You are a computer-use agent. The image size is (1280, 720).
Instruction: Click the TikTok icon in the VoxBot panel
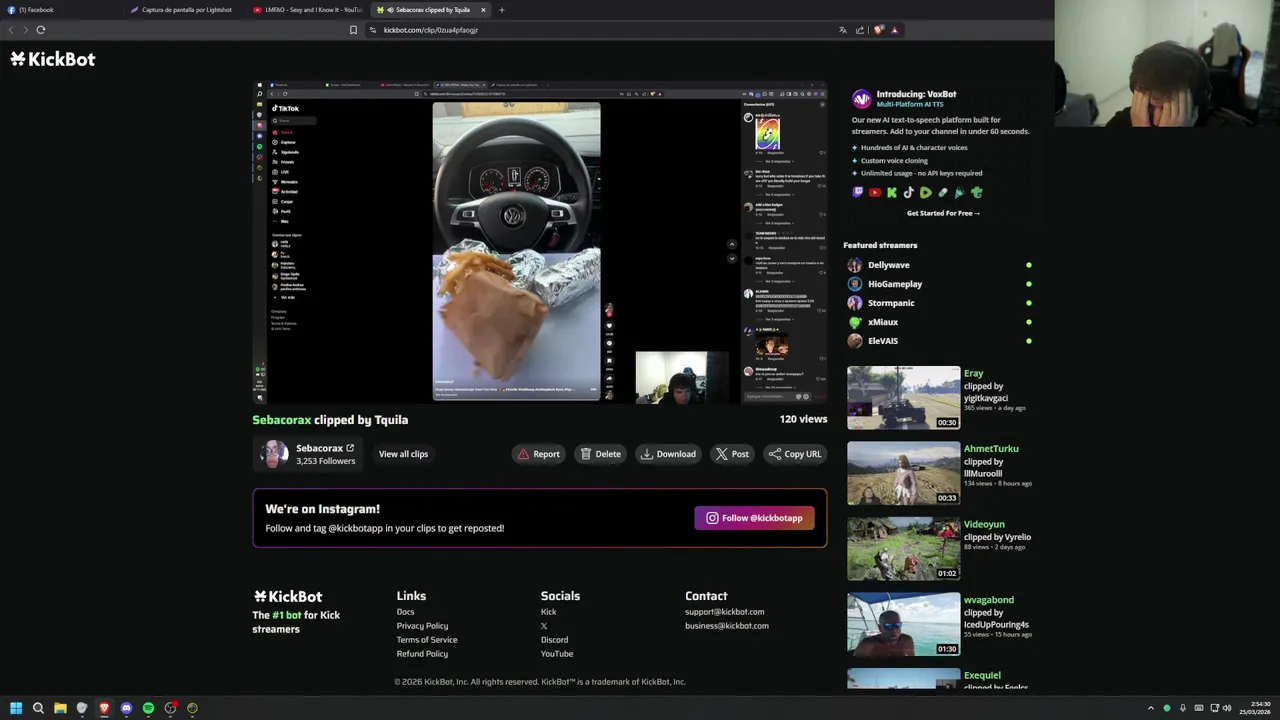(909, 193)
